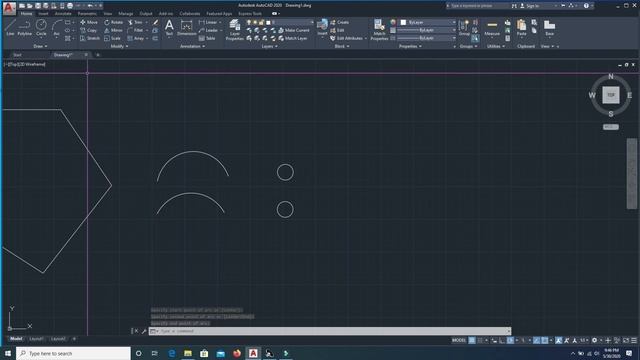Switch to the Manage ribbon tab
640x360 pixels.
click(126, 13)
